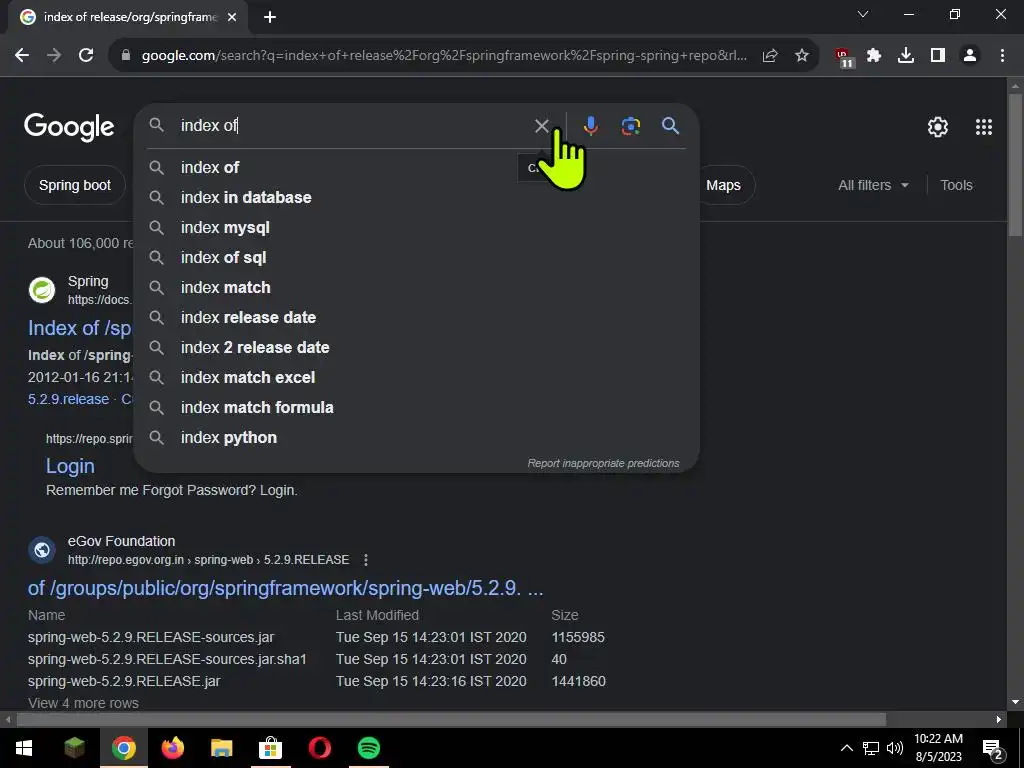Screen dimensions: 1024x768
Task: Select the suggestion 'index in database'
Action: point(416,197)
